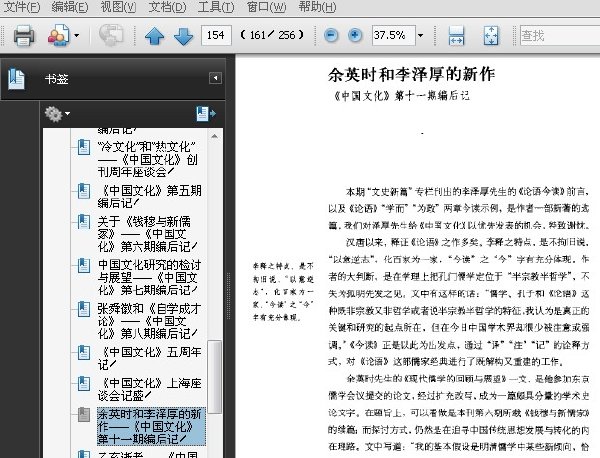
Task: Select bookmark 《中国文化》上海座谈会记盛
Action: tap(149, 389)
